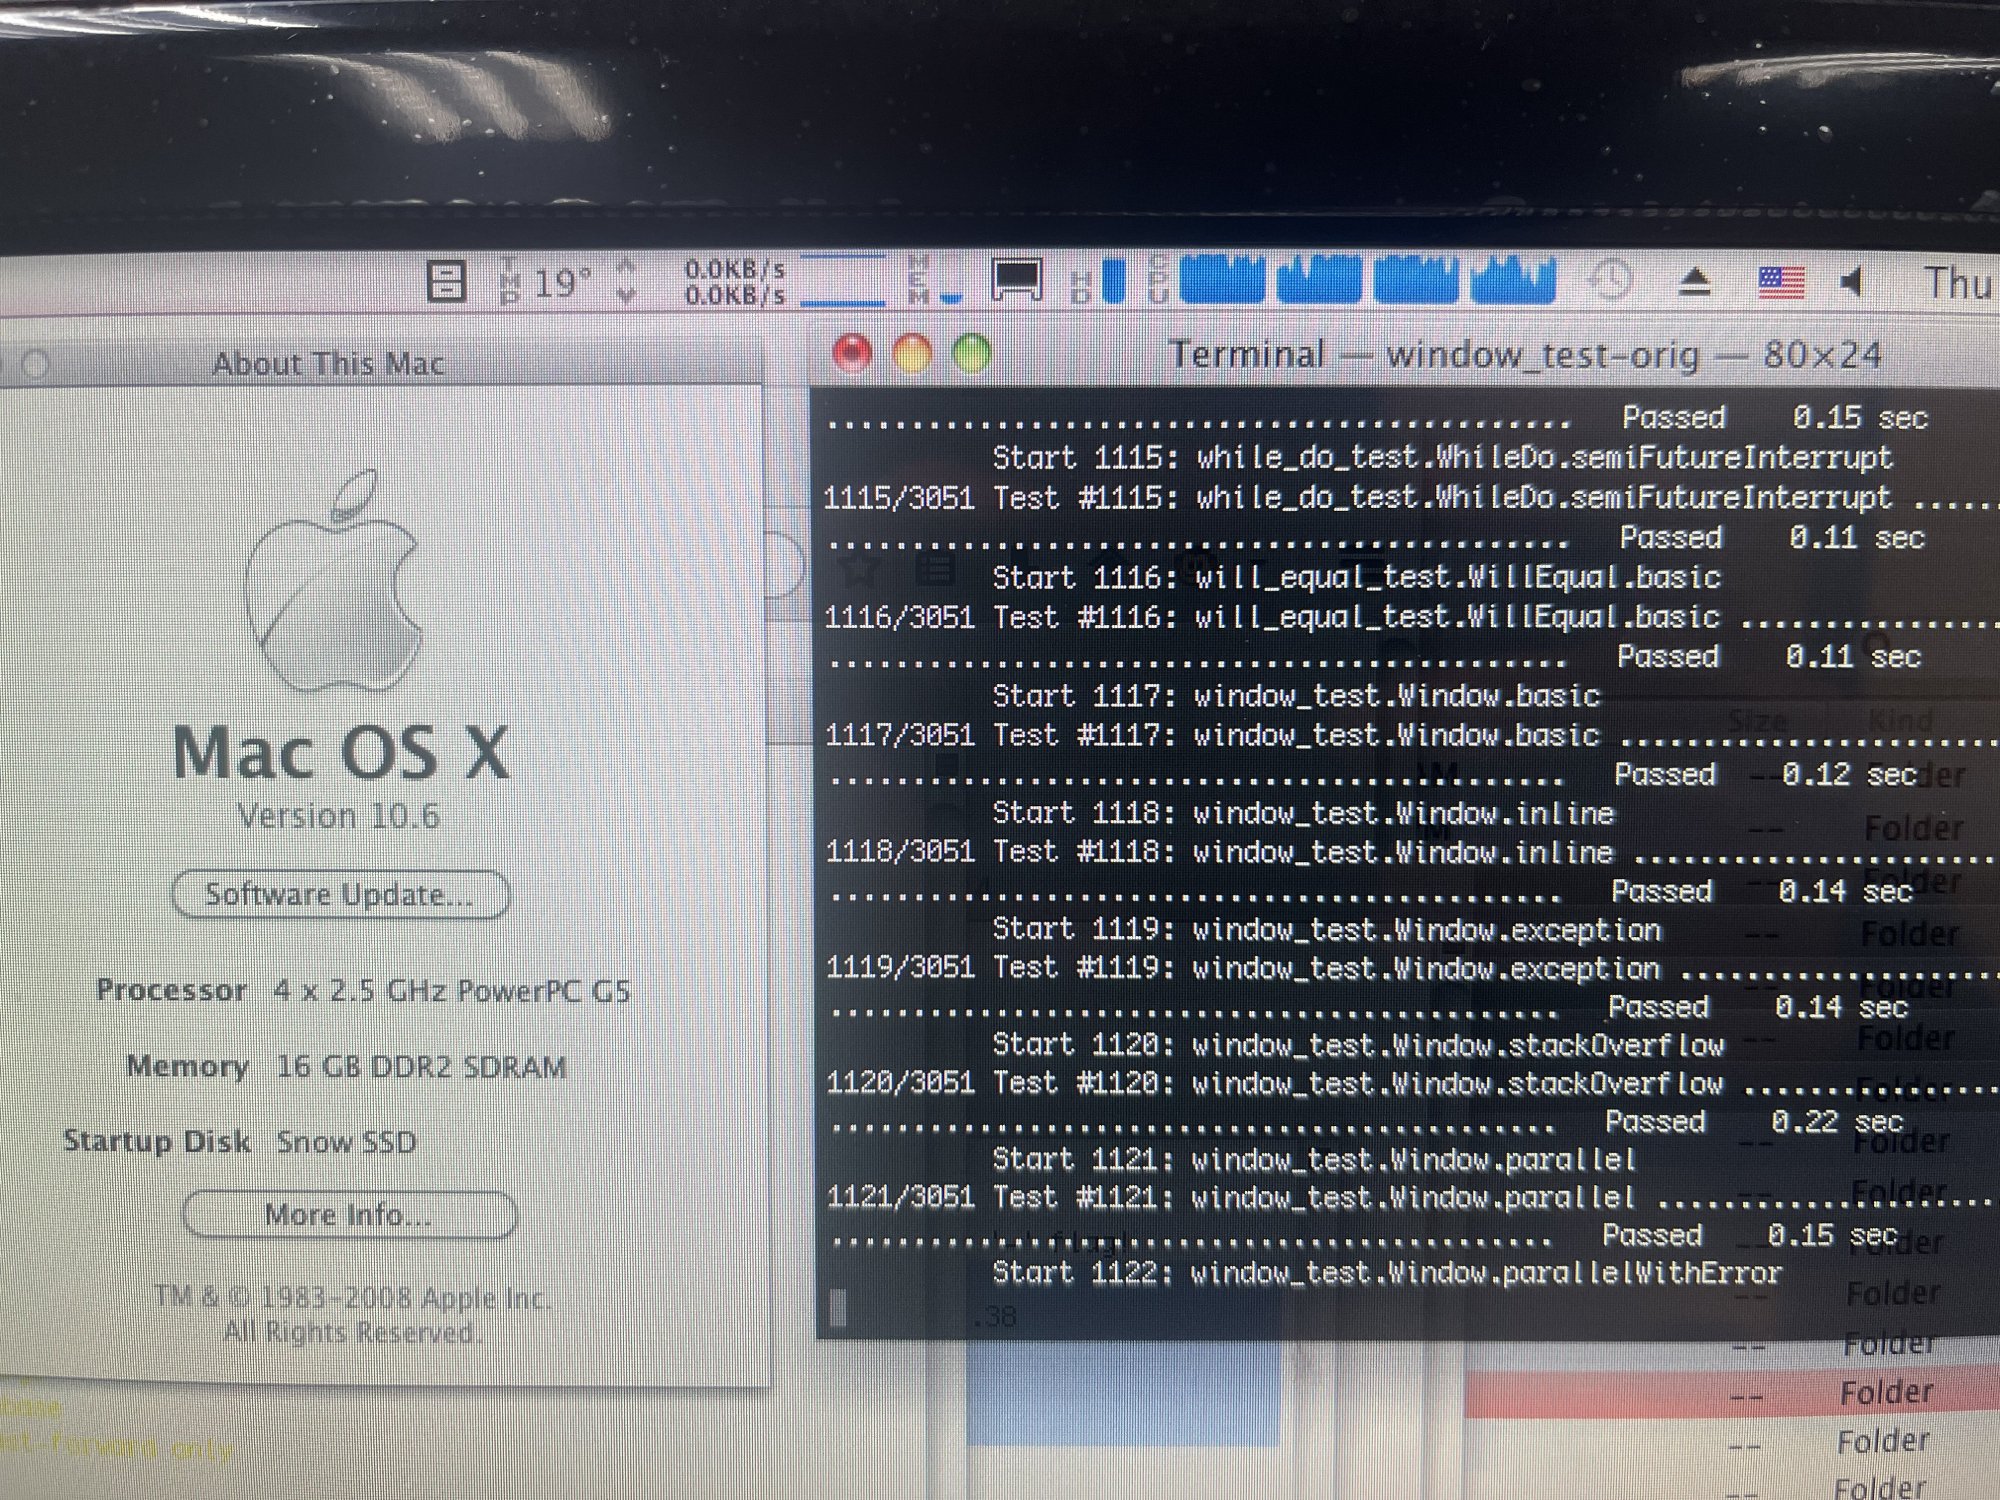Select the highlighted red Folder row in Finder
2000x1500 pixels.
pyautogui.click(x=1732, y=1393)
